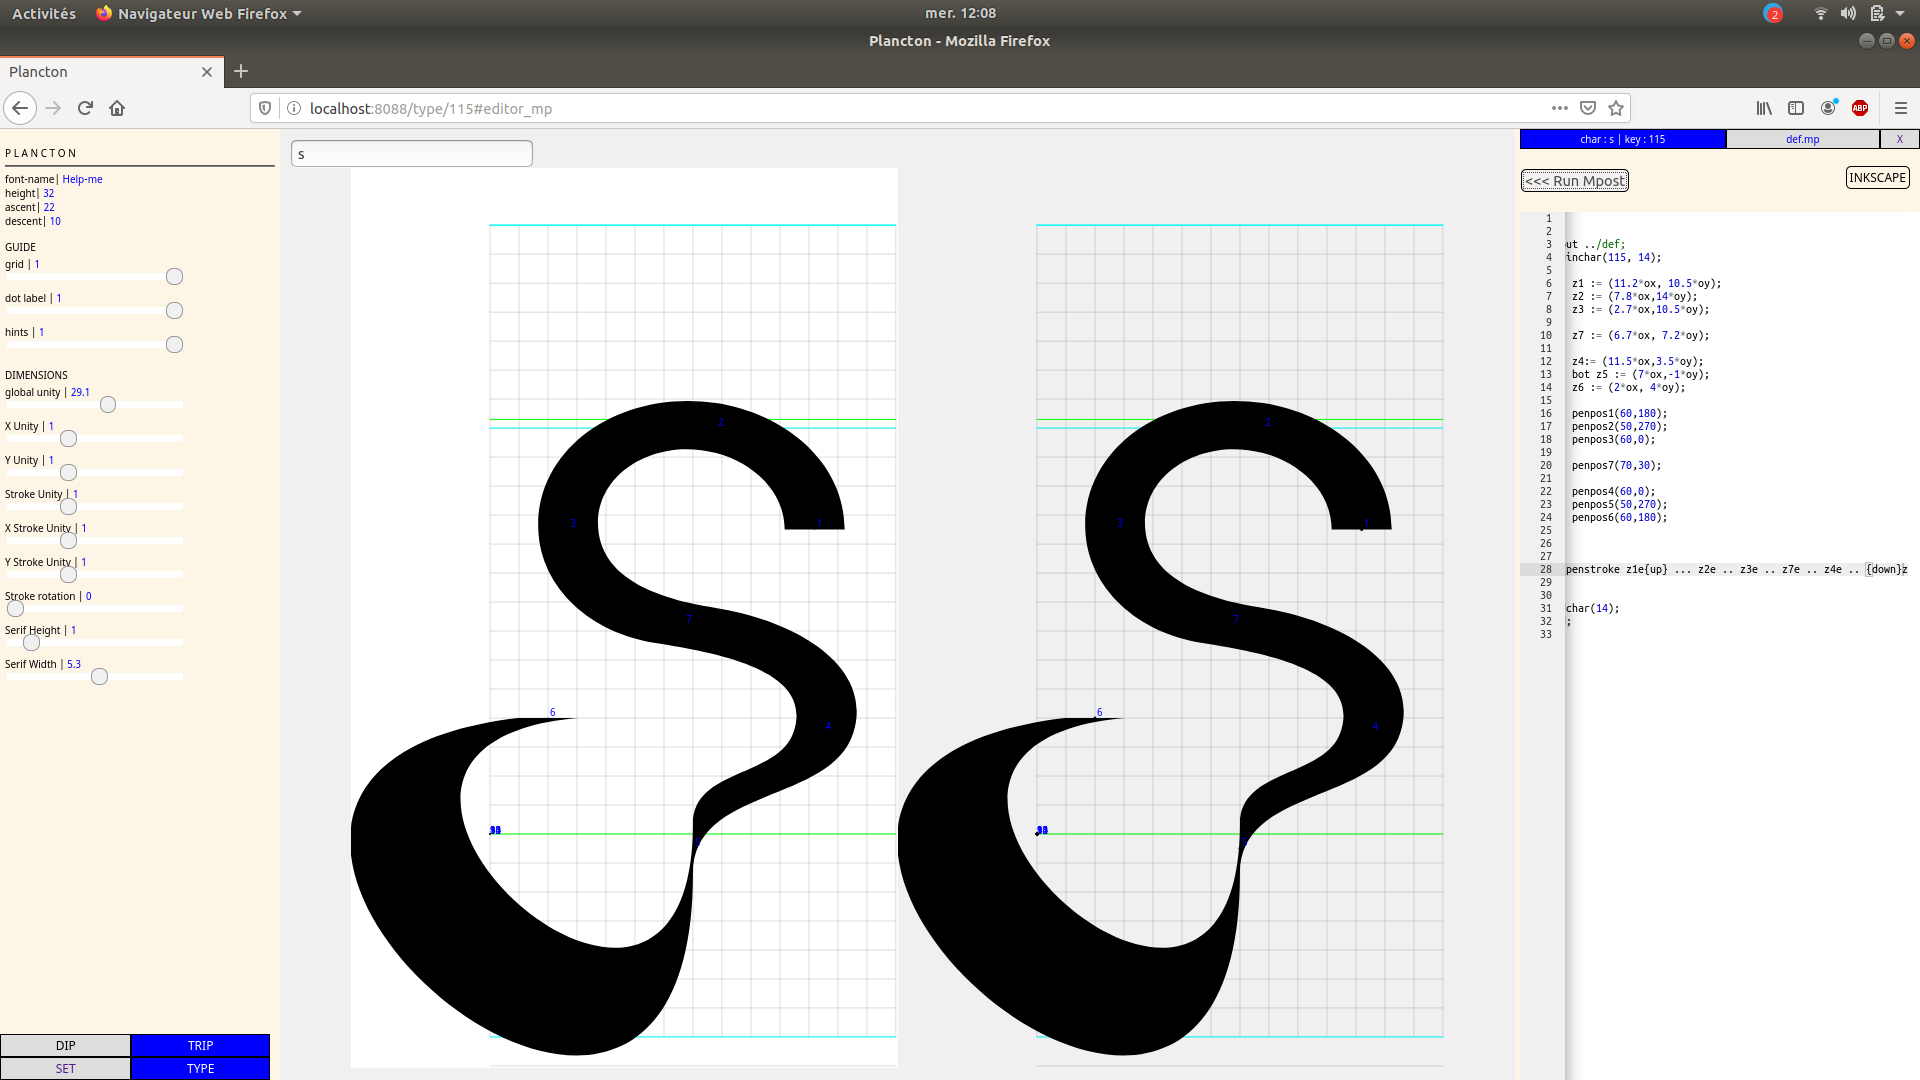This screenshot has height=1080, width=1920.
Task: Adjust the Serif Width slider
Action: pos(99,677)
